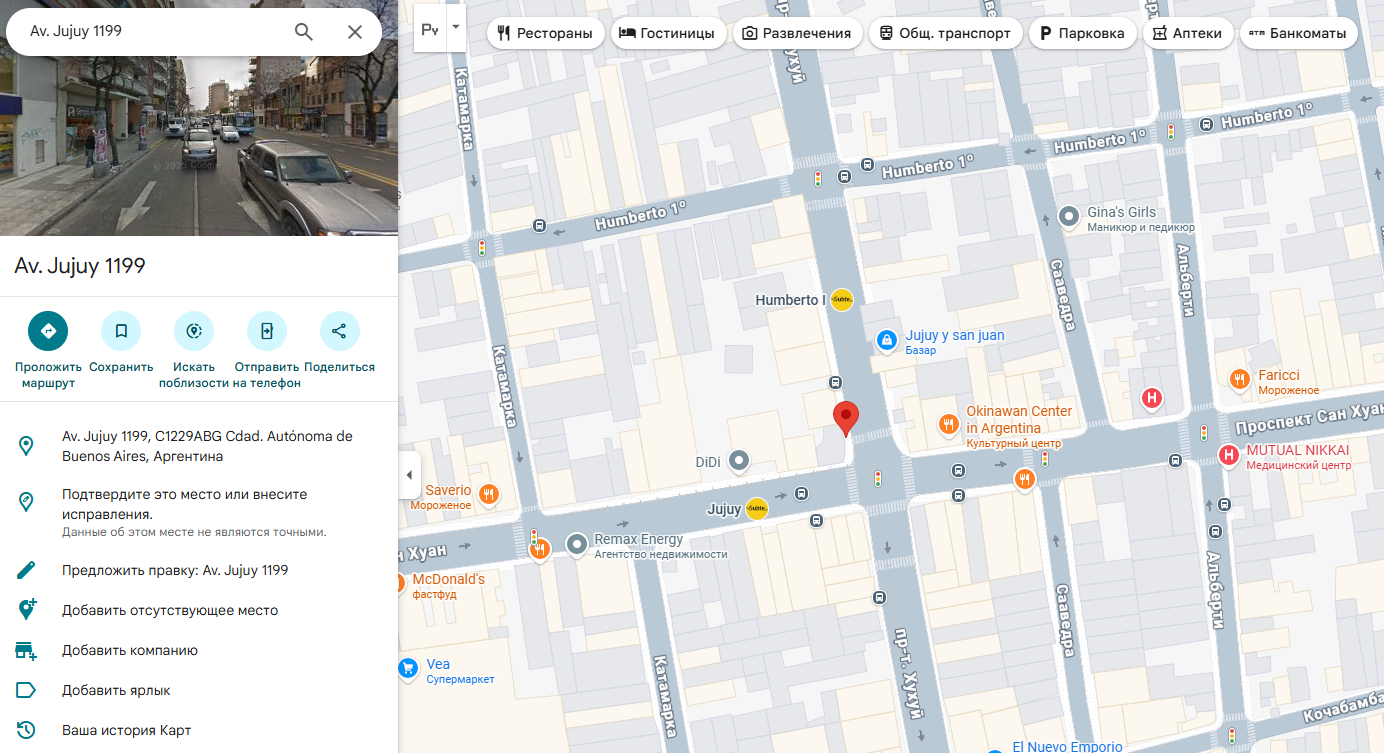This screenshot has width=1384, height=753.
Task: Clear the search with the X icon
Action: point(355,32)
